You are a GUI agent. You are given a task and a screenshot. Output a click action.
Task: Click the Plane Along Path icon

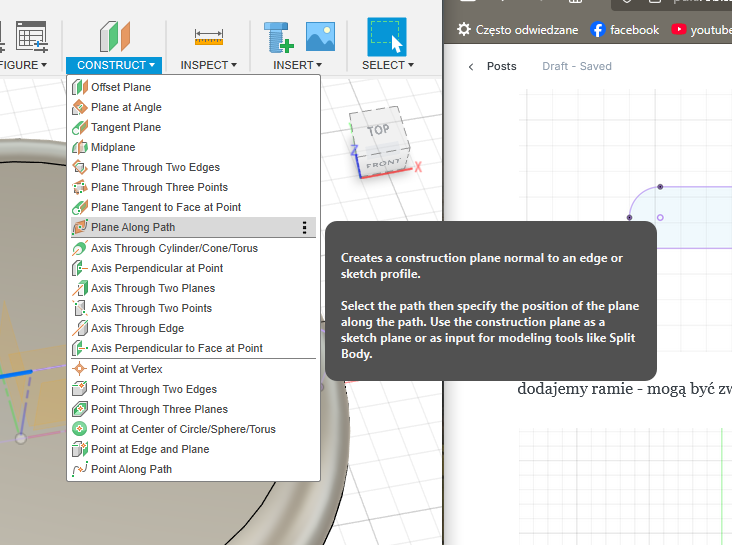[80, 227]
